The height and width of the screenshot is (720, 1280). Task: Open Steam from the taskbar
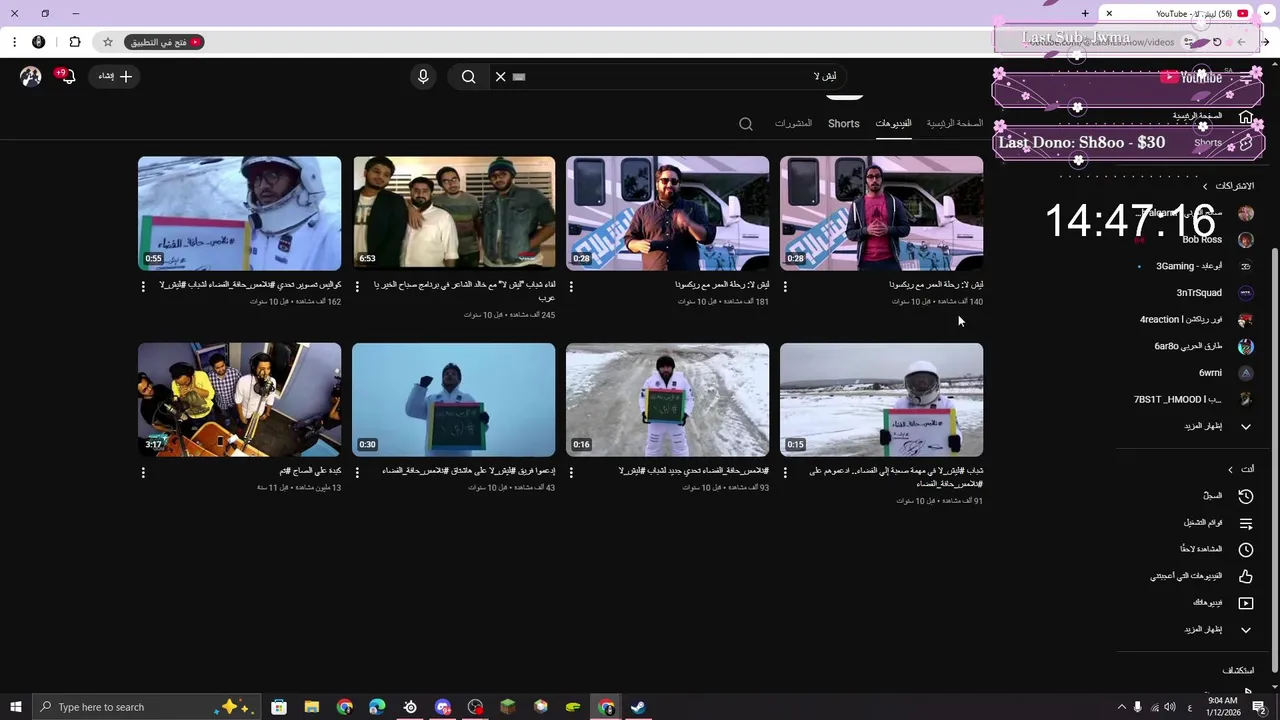[x=638, y=707]
